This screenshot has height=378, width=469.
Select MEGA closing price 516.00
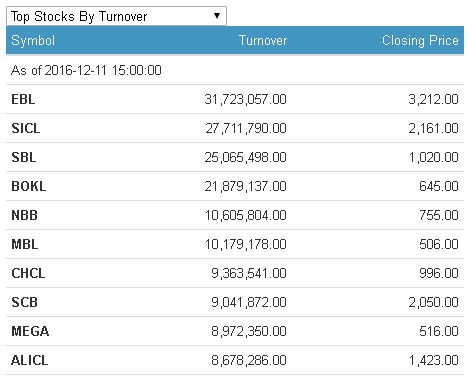click(439, 331)
